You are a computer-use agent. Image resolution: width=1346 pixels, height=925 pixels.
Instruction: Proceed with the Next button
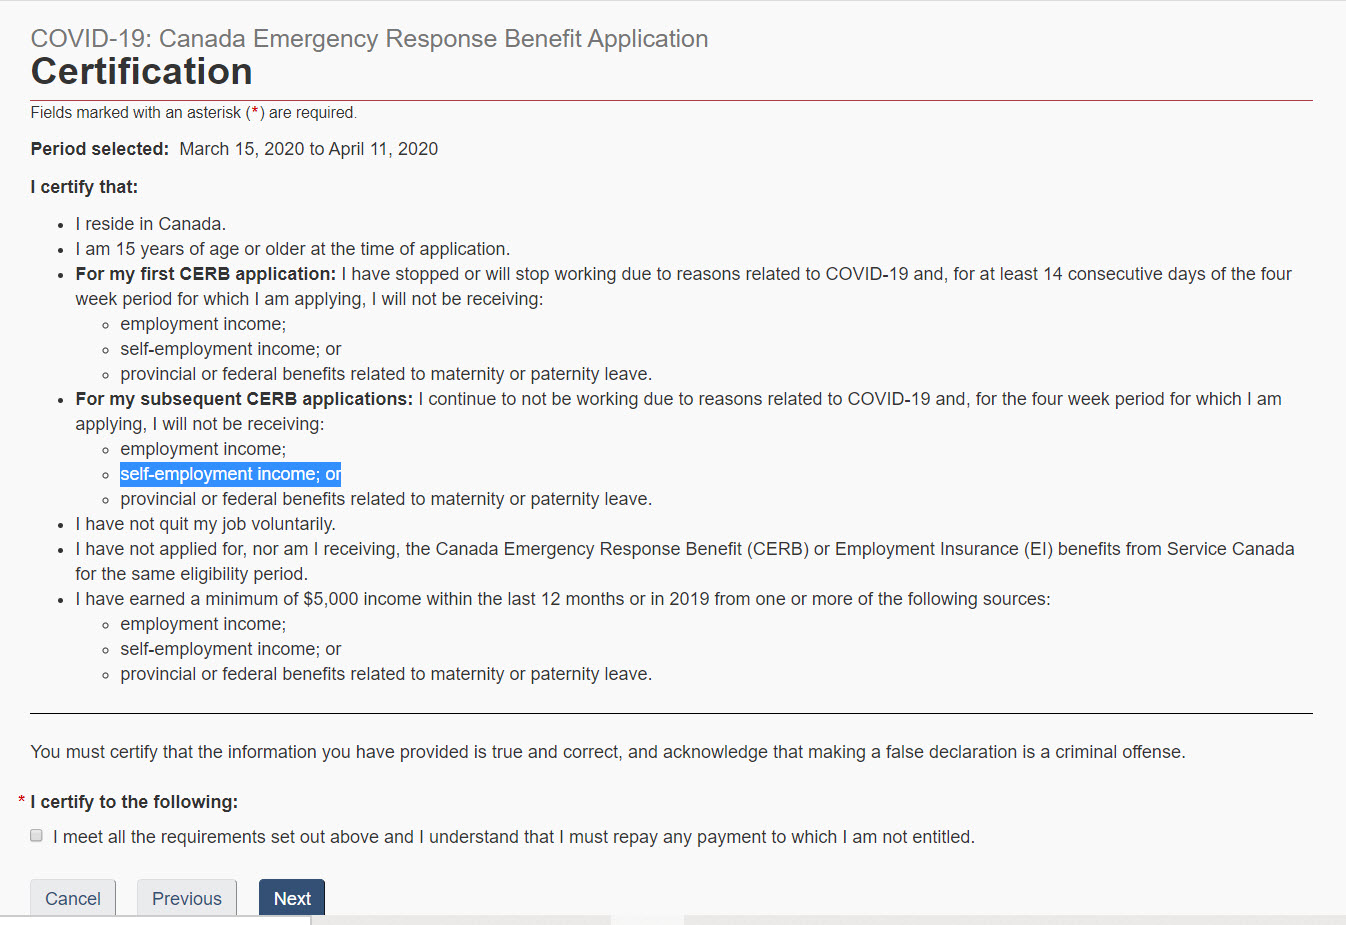click(292, 898)
